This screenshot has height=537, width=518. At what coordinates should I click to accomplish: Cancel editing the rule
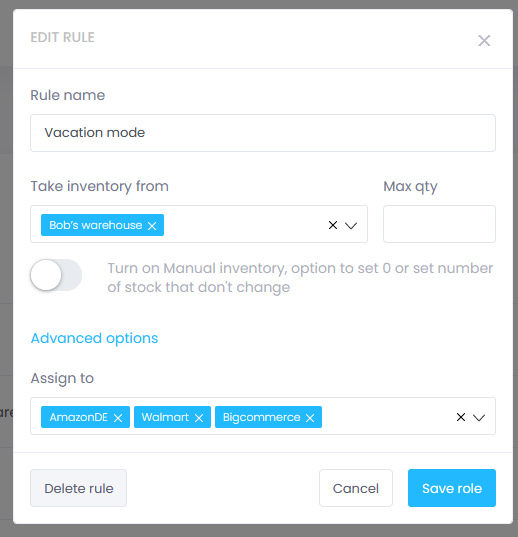click(x=356, y=488)
